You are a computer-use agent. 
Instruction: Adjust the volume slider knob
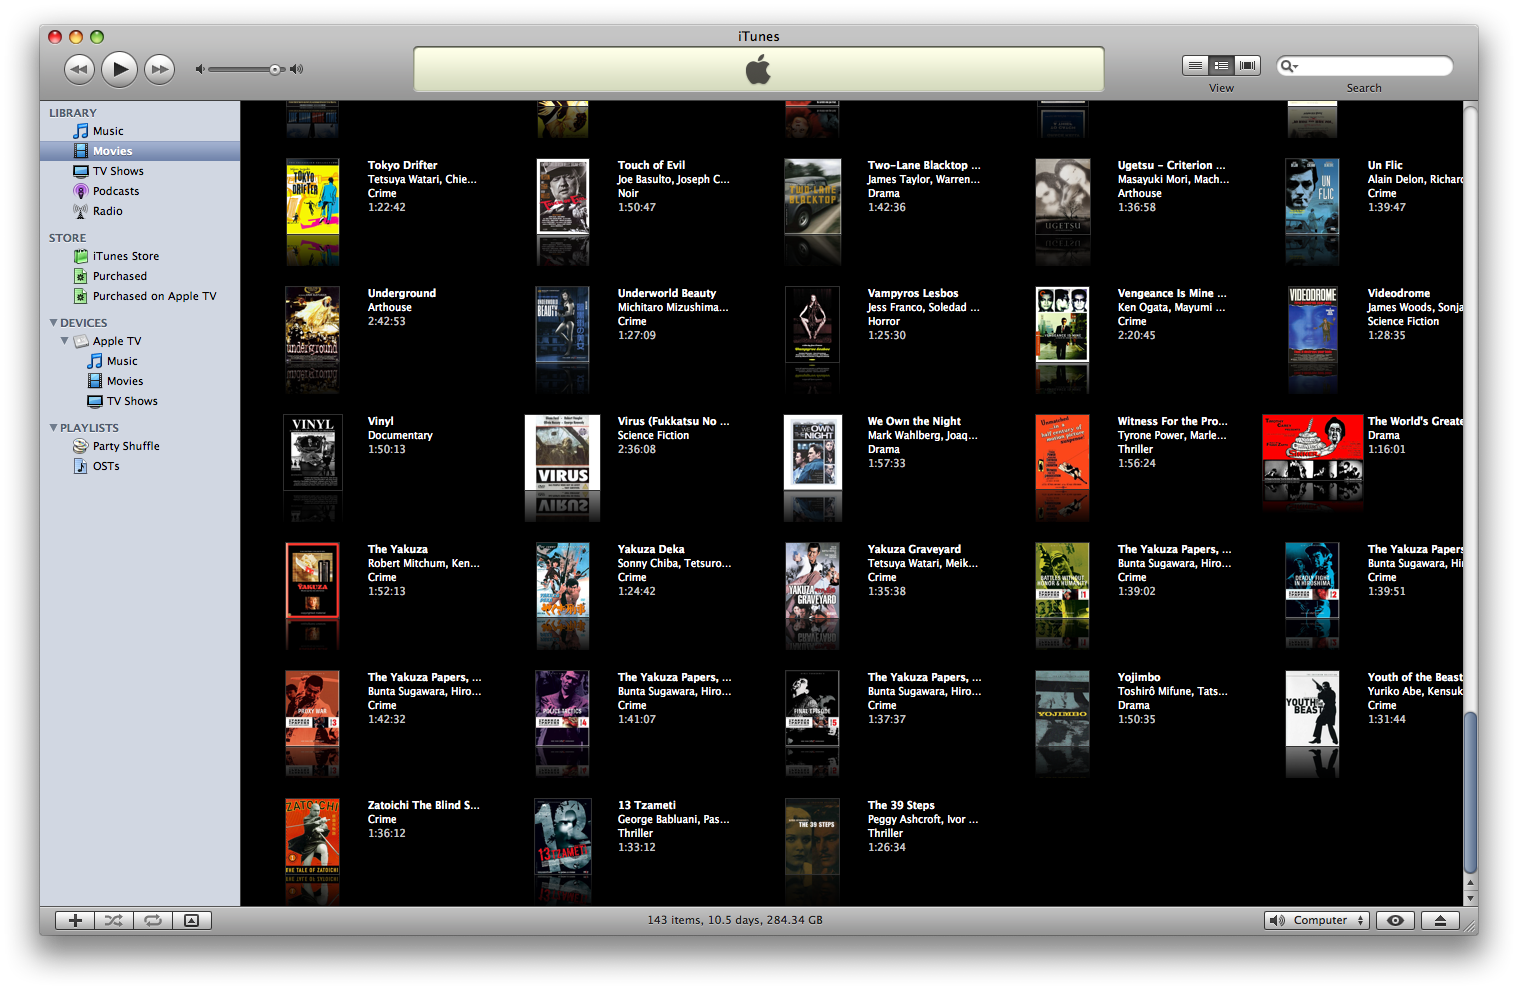pos(275,69)
